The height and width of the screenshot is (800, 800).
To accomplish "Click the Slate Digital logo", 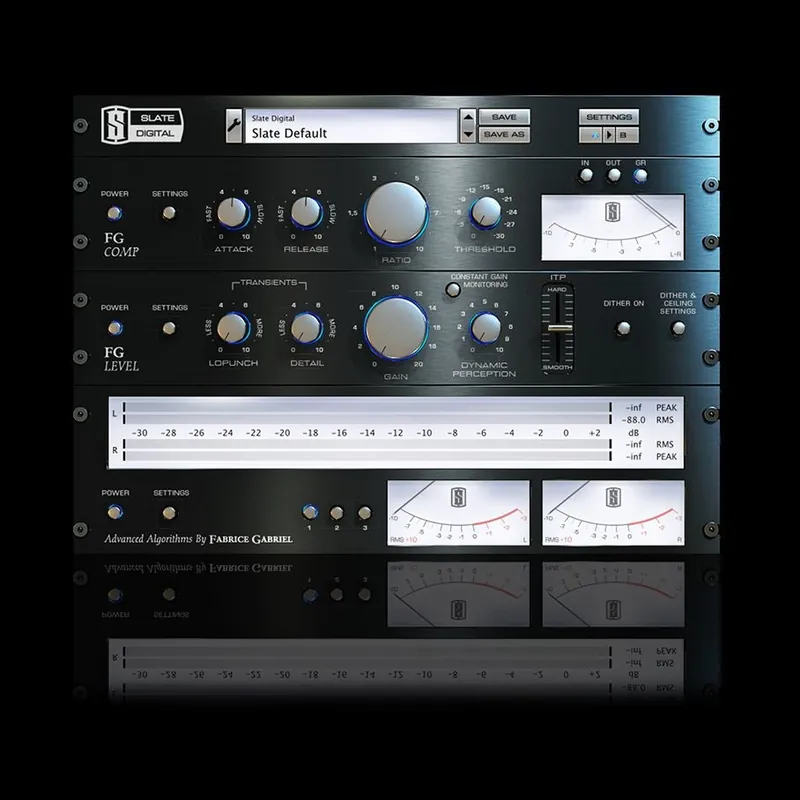I will 142,125.
